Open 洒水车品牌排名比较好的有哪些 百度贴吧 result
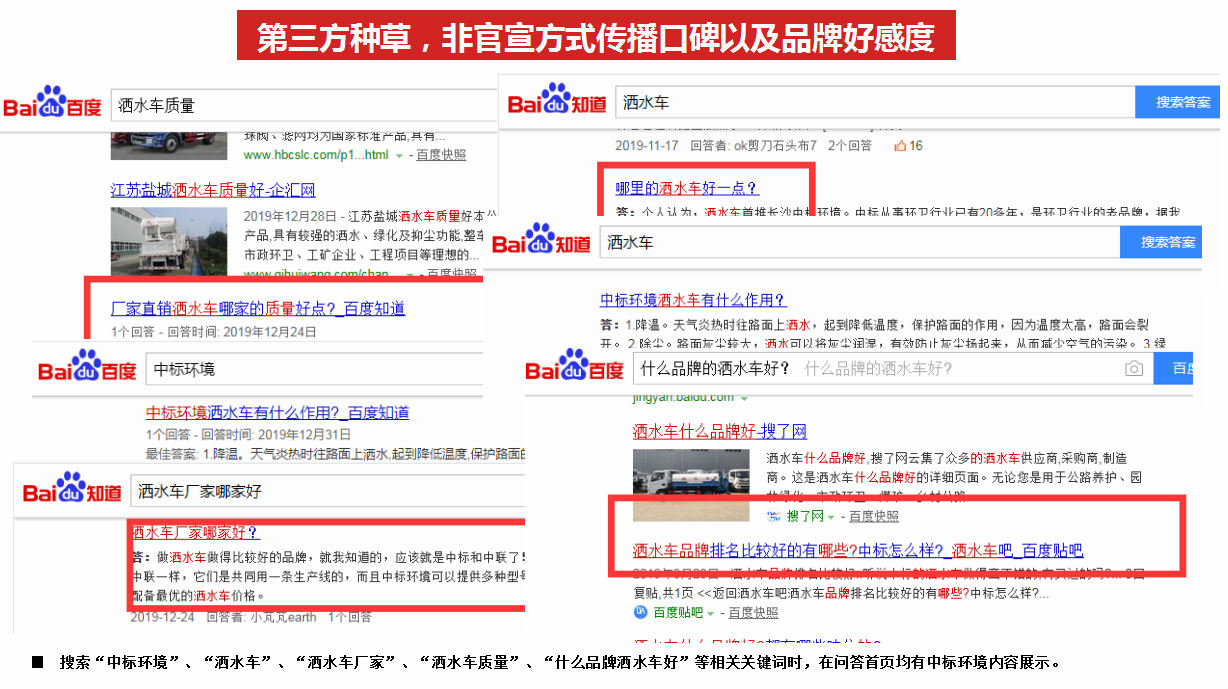The height and width of the screenshot is (689, 1228). point(858,550)
